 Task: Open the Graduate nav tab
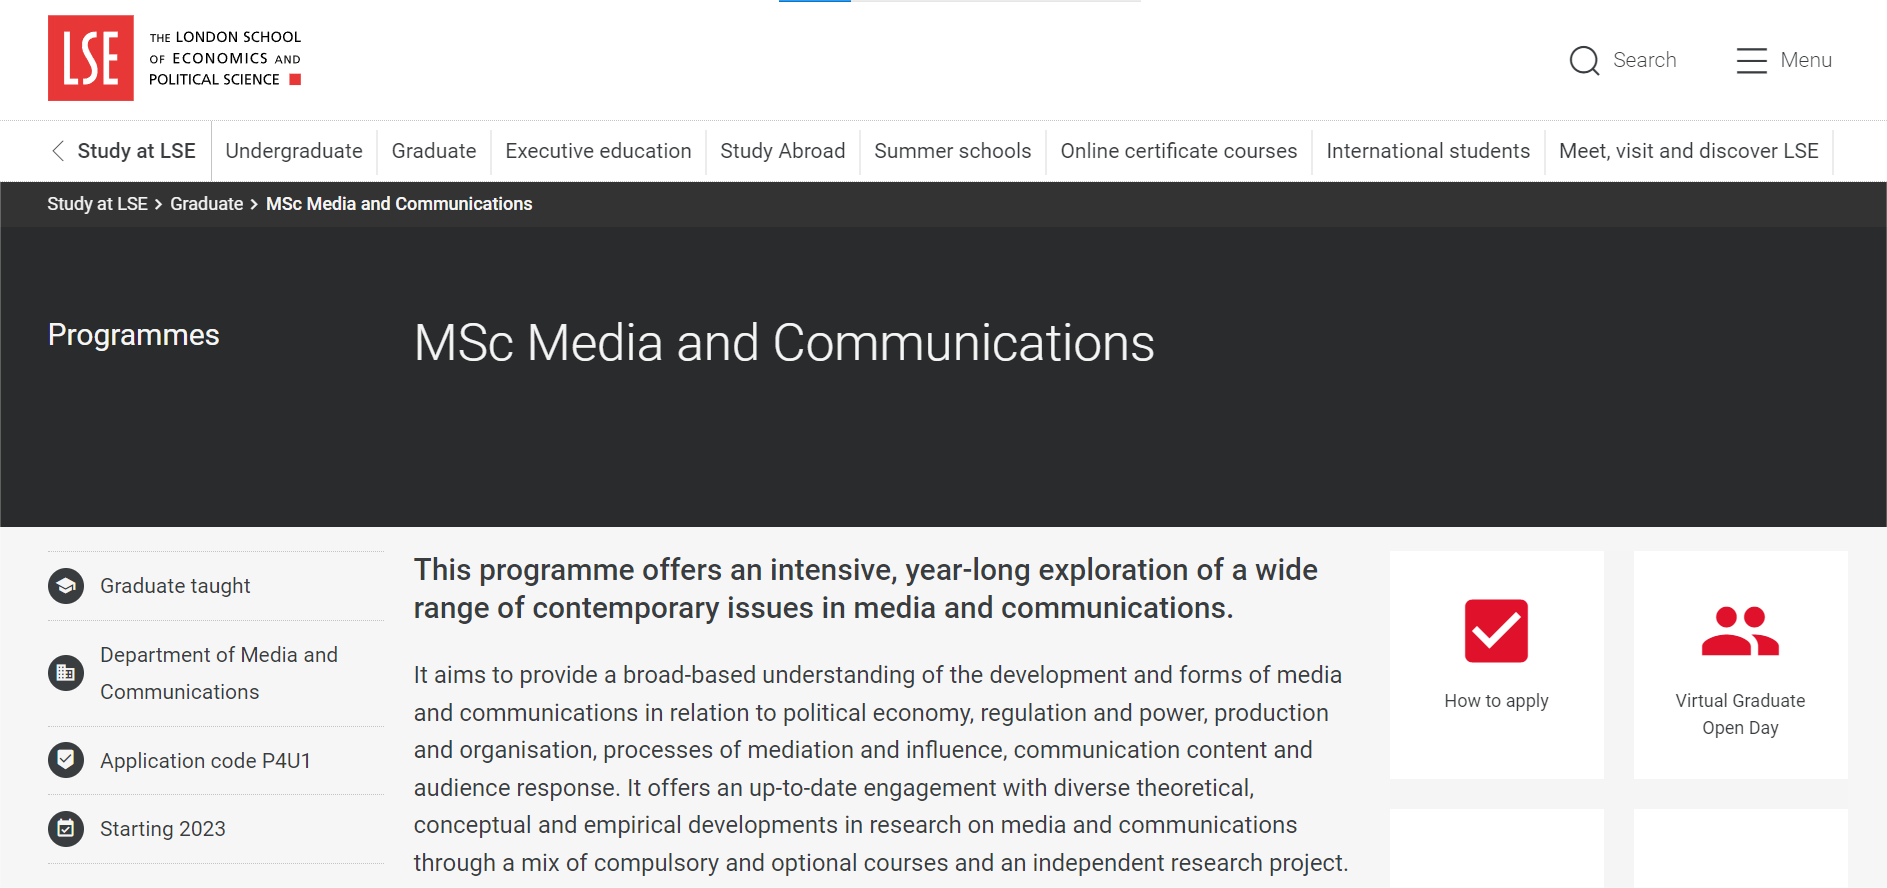[434, 151]
